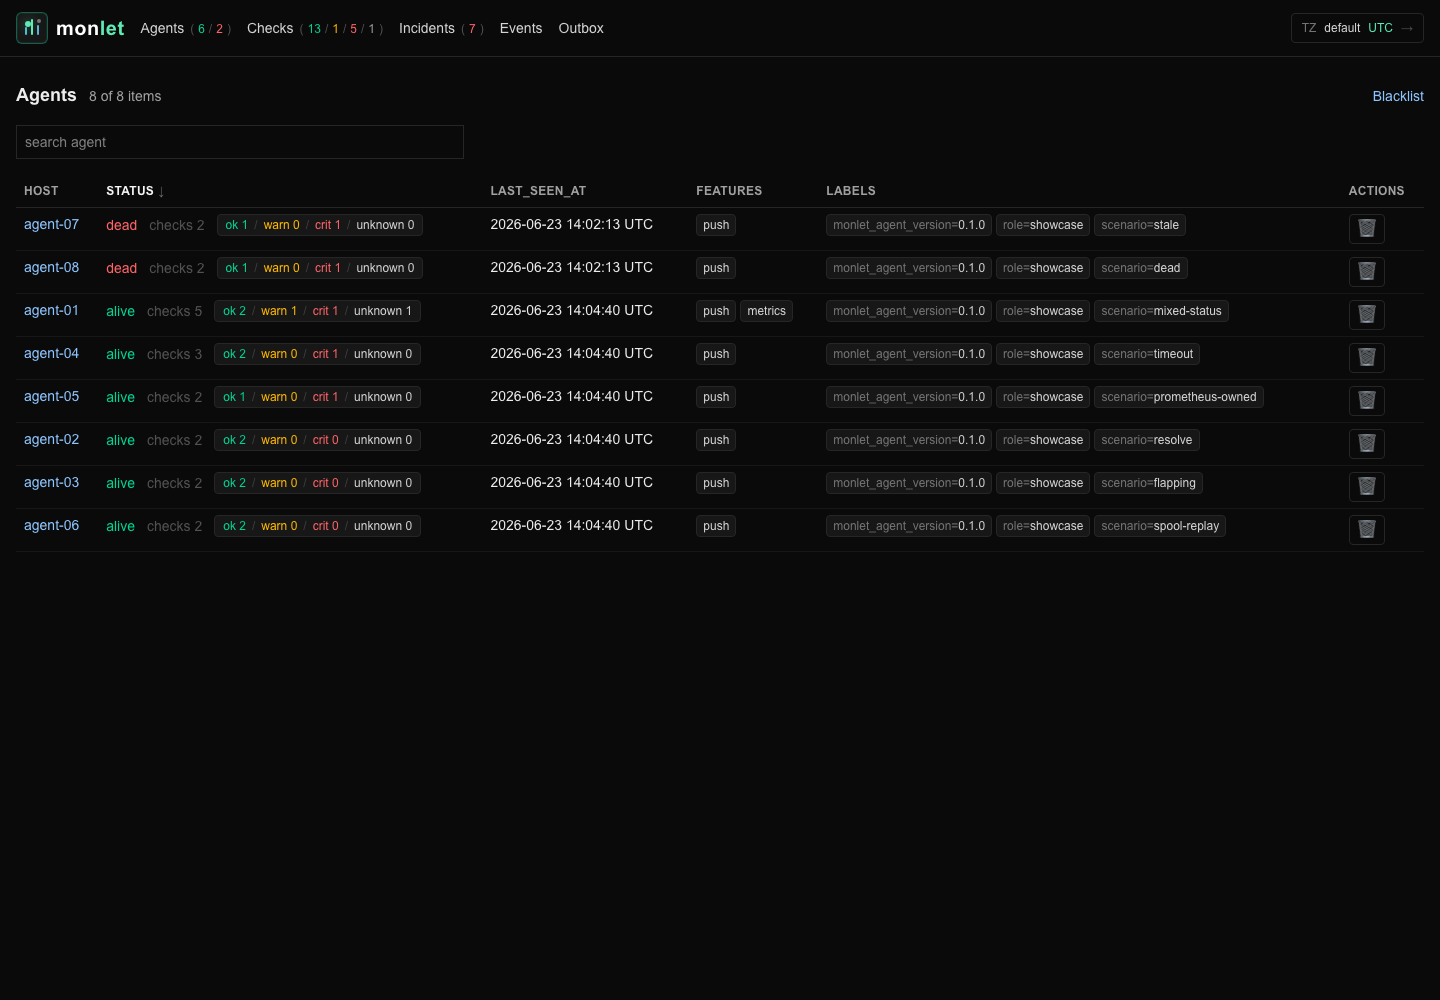The height and width of the screenshot is (1000, 1440).
Task: Open the Events nav tab
Action: 521,28
